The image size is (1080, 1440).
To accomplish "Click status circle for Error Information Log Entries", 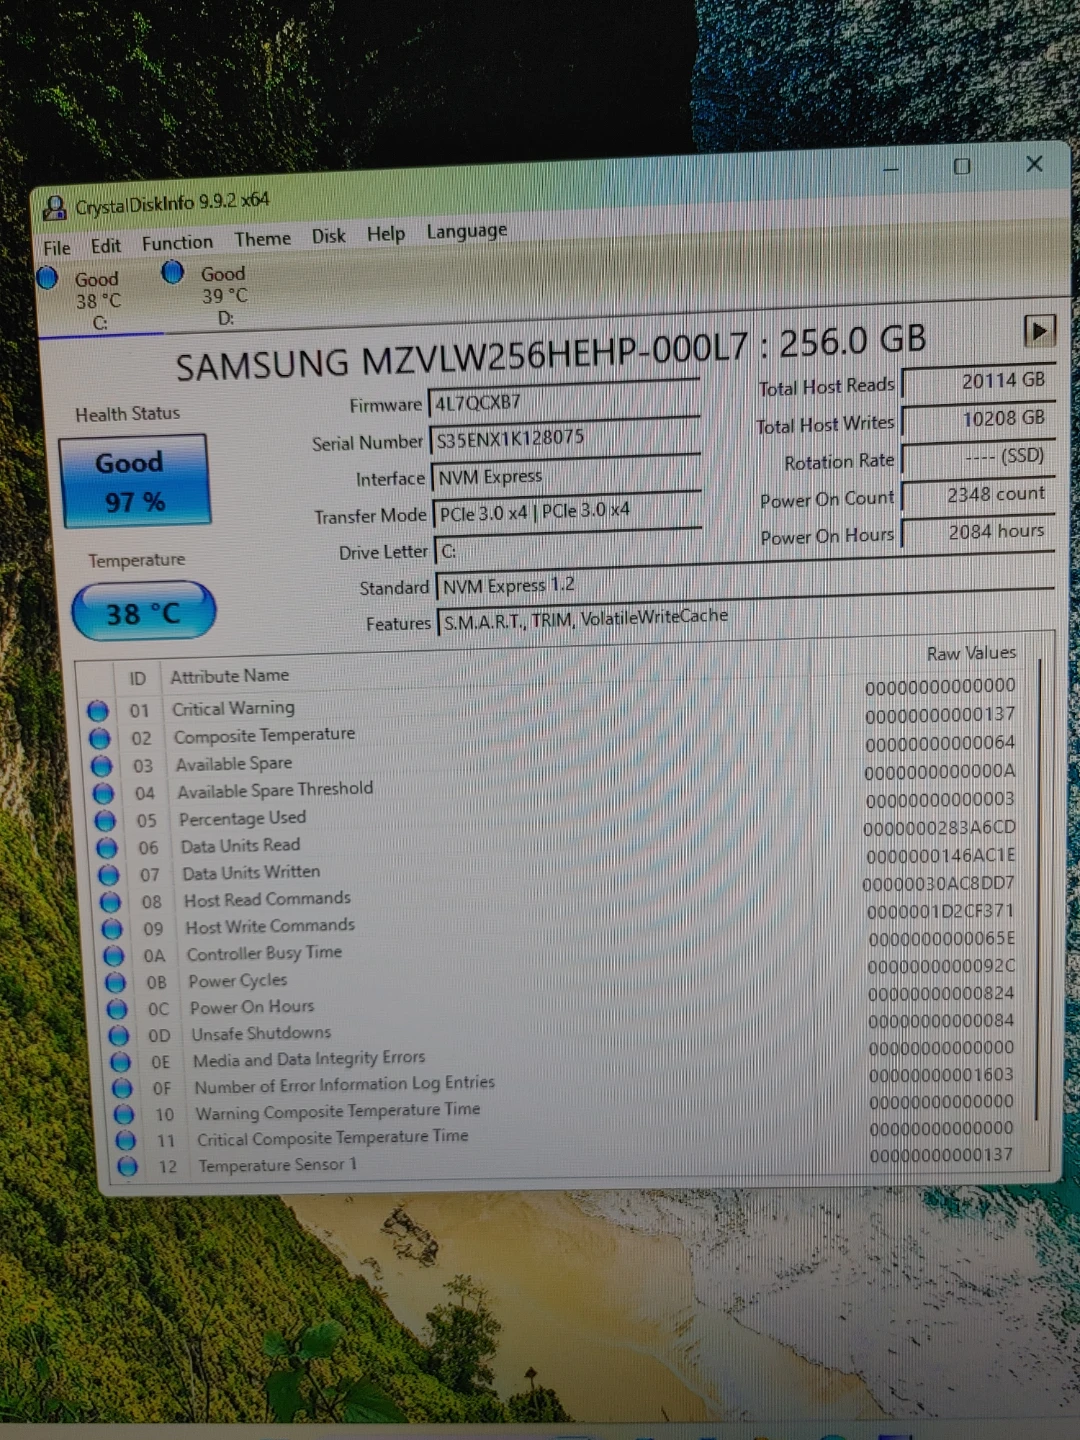I will click(x=122, y=1087).
